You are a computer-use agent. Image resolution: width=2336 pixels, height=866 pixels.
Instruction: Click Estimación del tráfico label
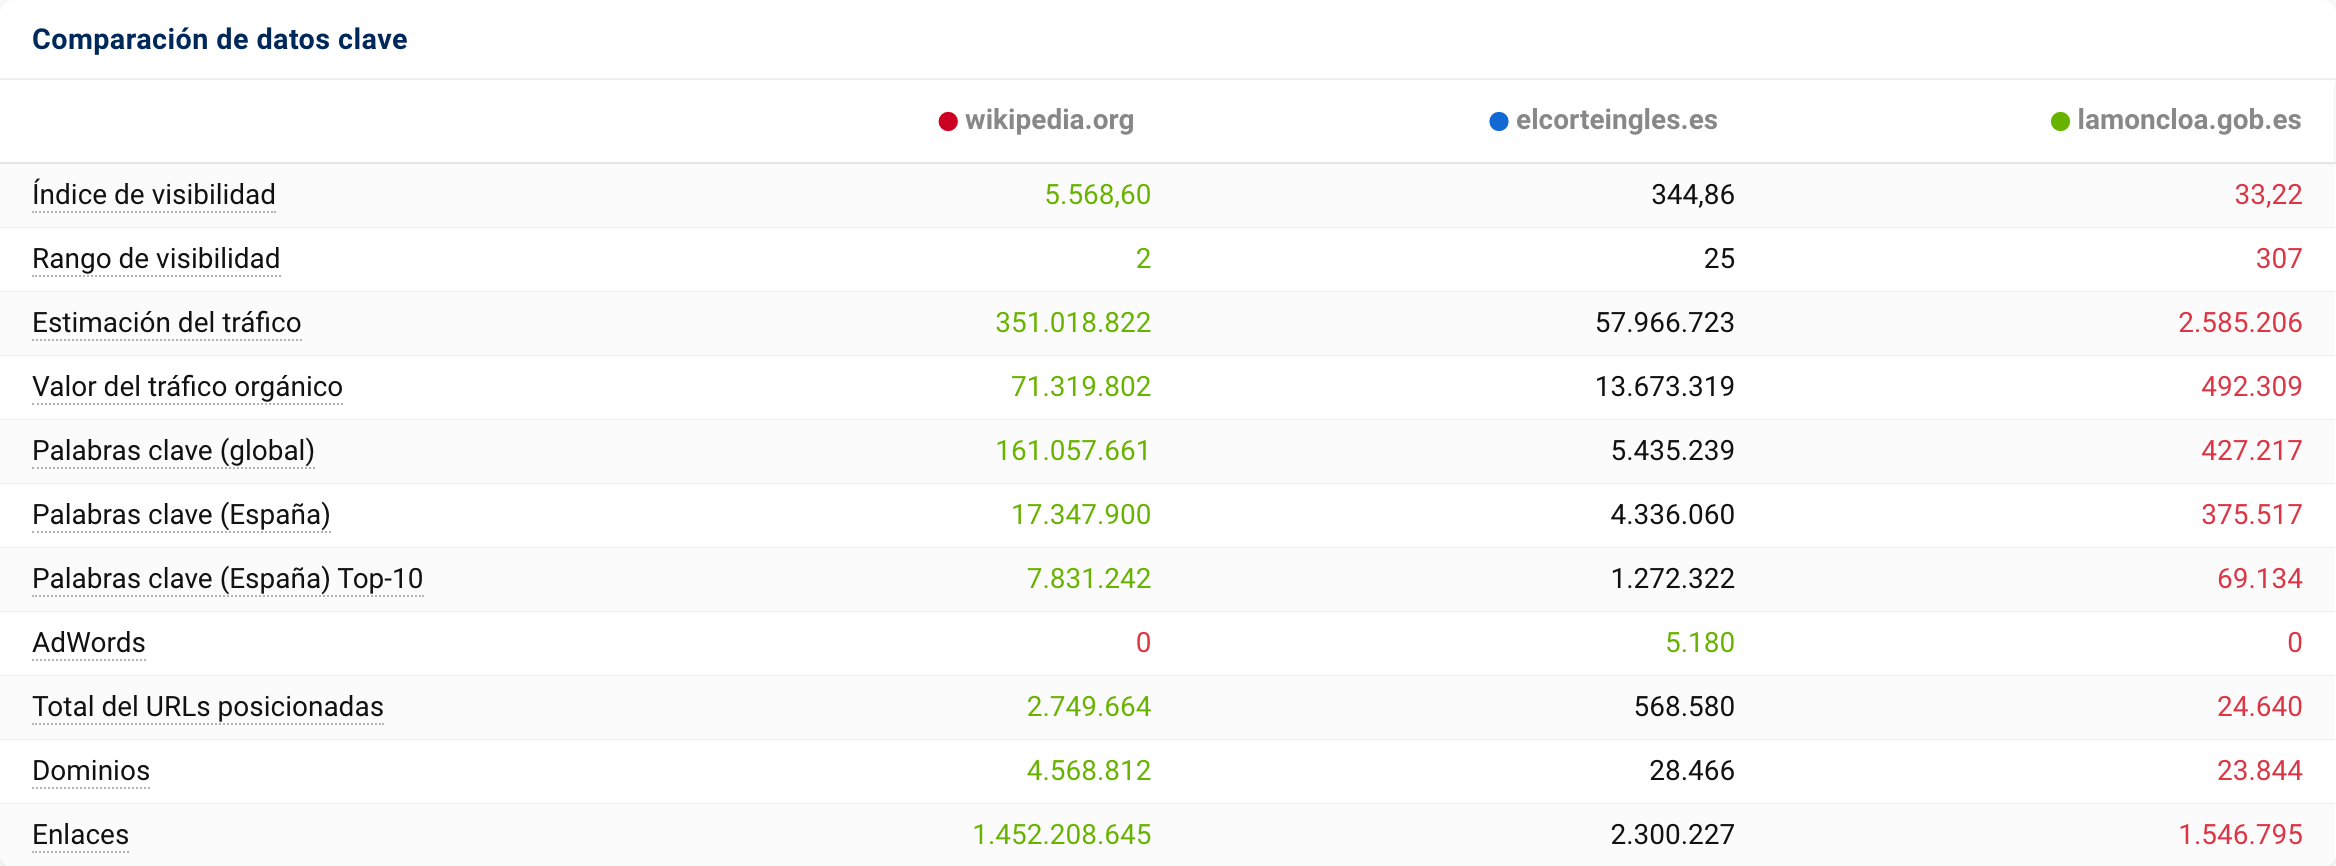167,323
